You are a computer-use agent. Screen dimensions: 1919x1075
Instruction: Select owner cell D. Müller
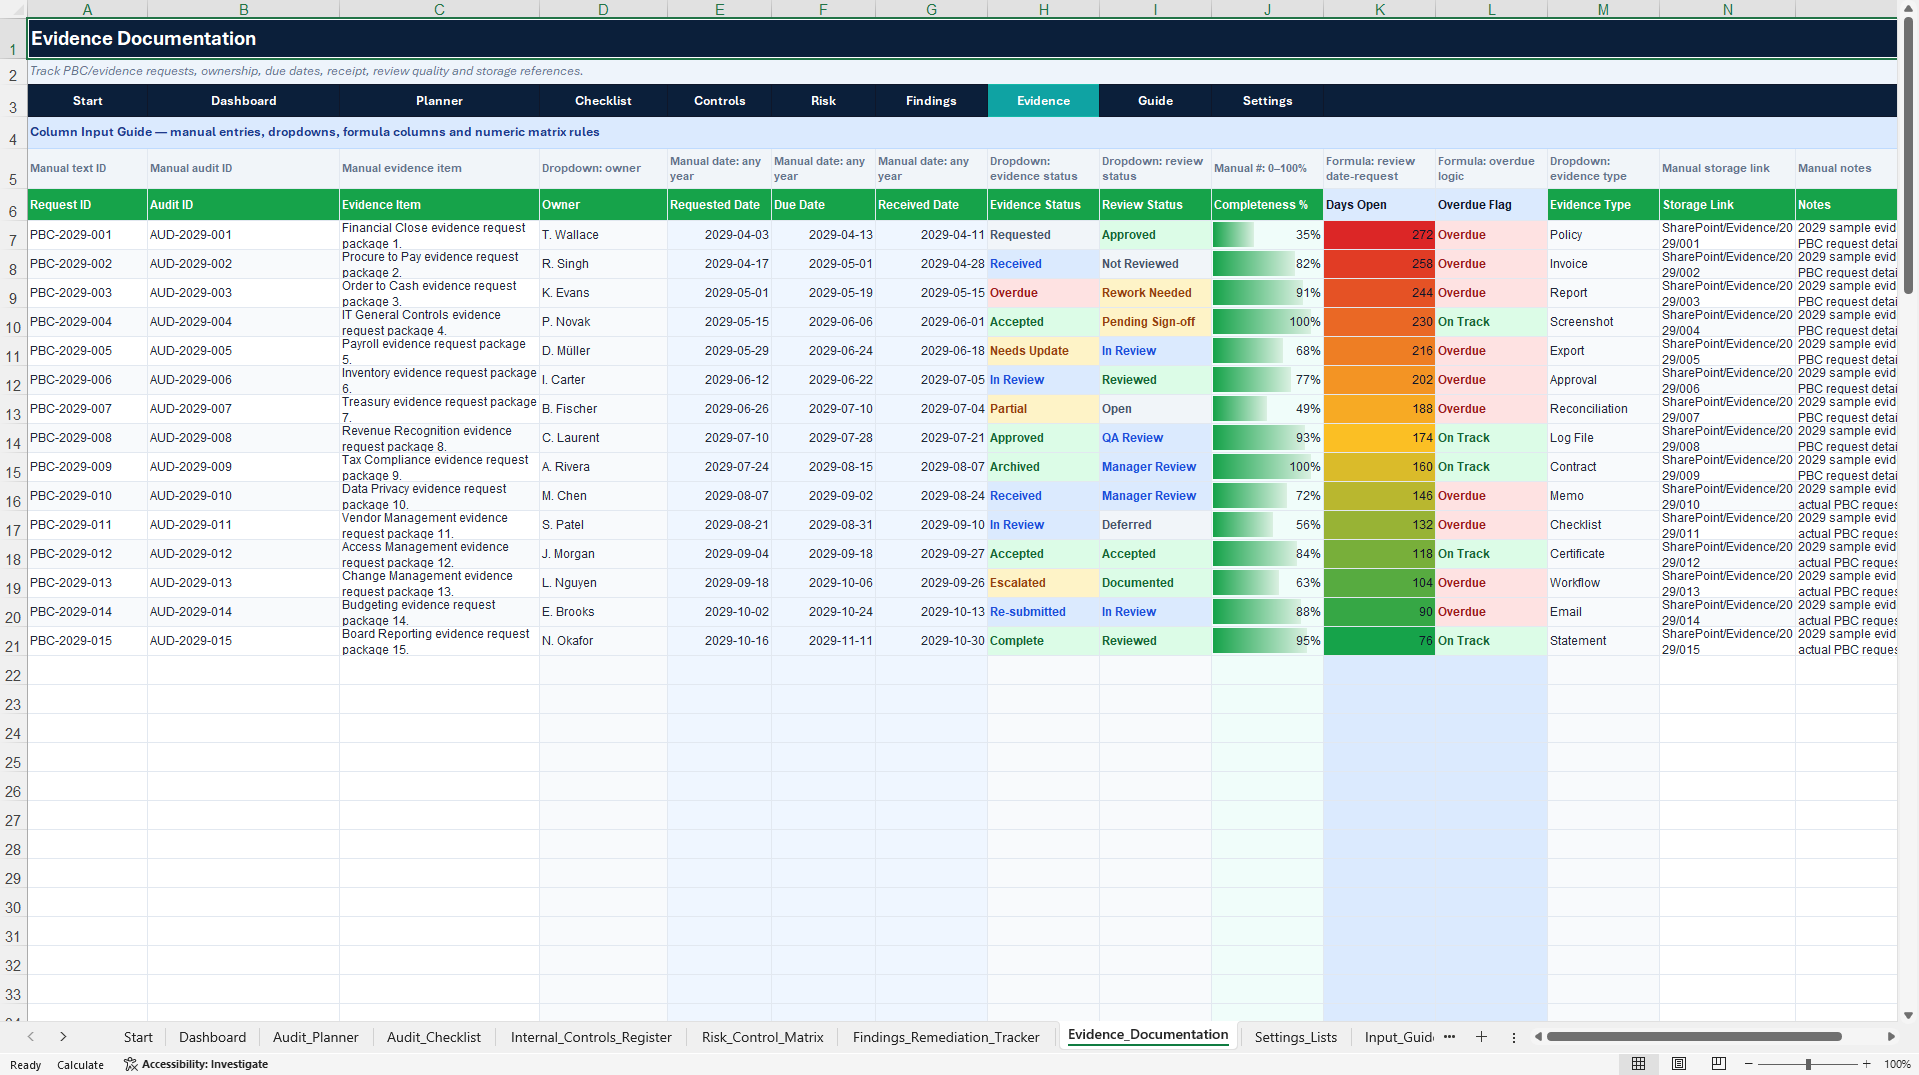[603, 351]
